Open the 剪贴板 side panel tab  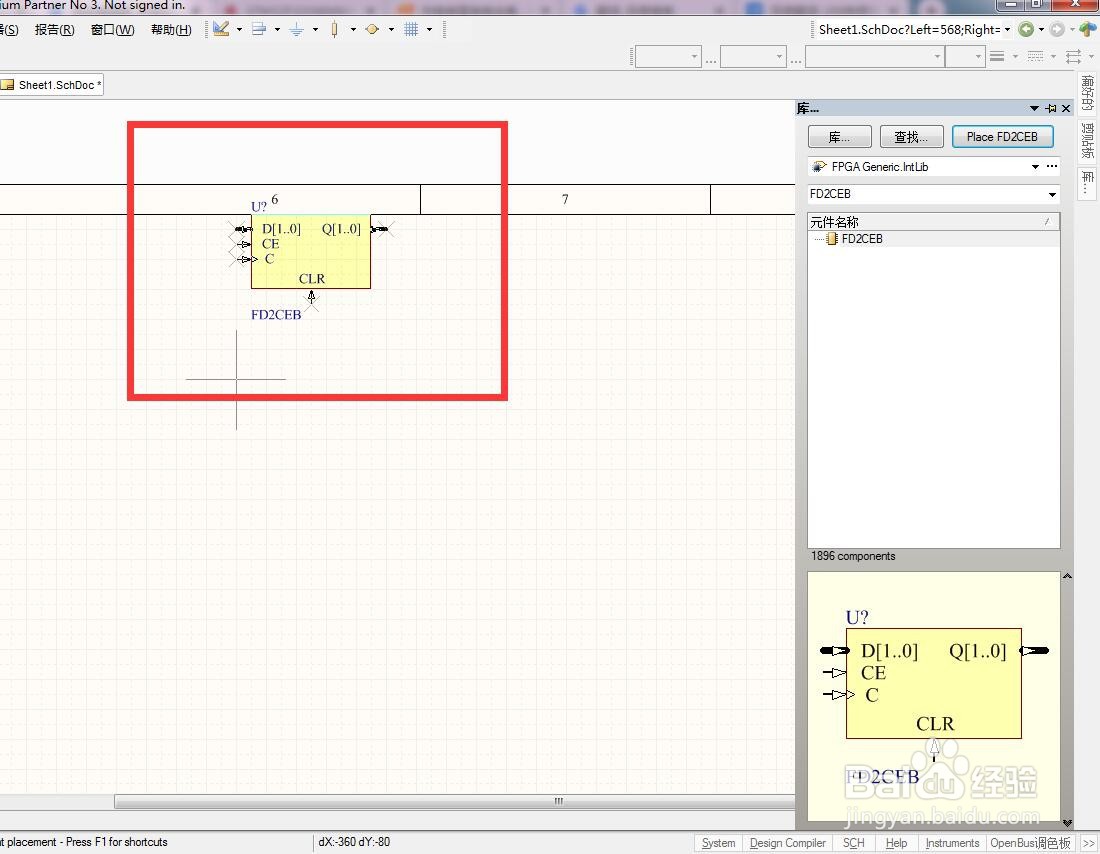pyautogui.click(x=1087, y=140)
